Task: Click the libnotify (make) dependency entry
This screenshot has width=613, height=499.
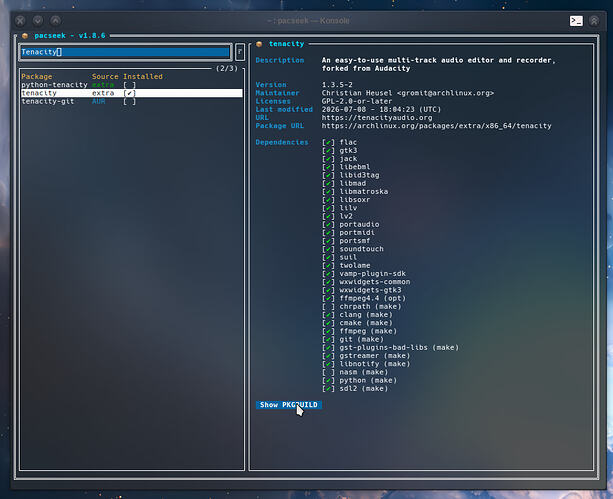Action: click(x=375, y=364)
